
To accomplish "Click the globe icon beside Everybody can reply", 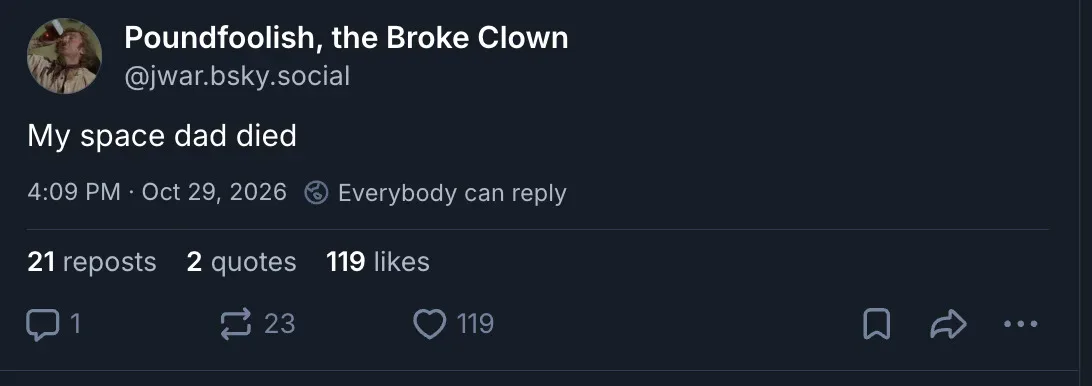I will point(316,192).
